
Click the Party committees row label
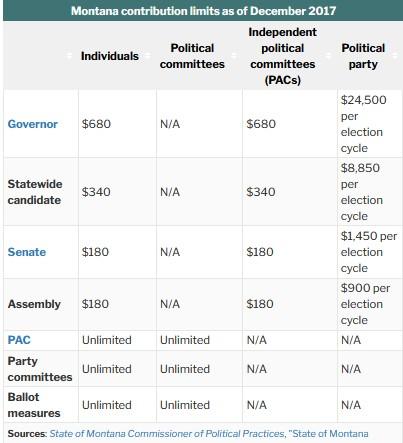(40, 369)
